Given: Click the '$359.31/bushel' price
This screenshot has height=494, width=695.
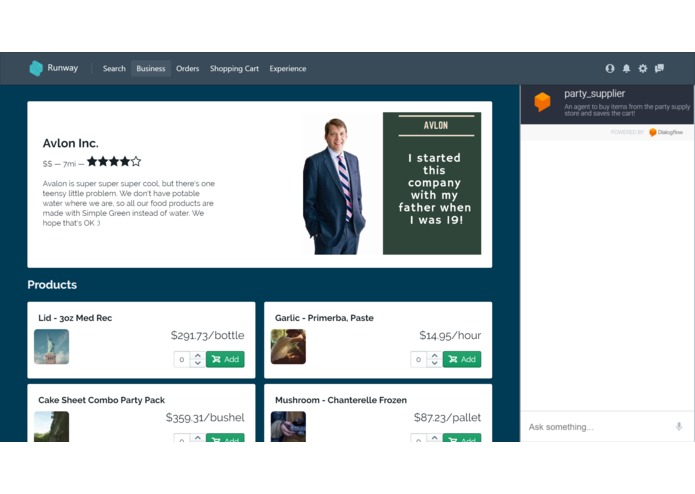Looking at the screenshot, I should (205, 417).
